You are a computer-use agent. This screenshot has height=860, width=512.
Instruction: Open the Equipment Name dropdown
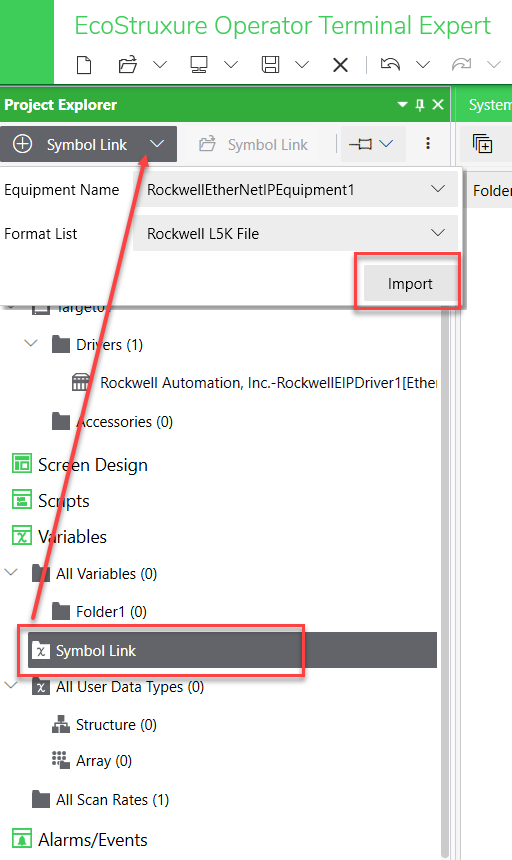pyautogui.click(x=295, y=190)
